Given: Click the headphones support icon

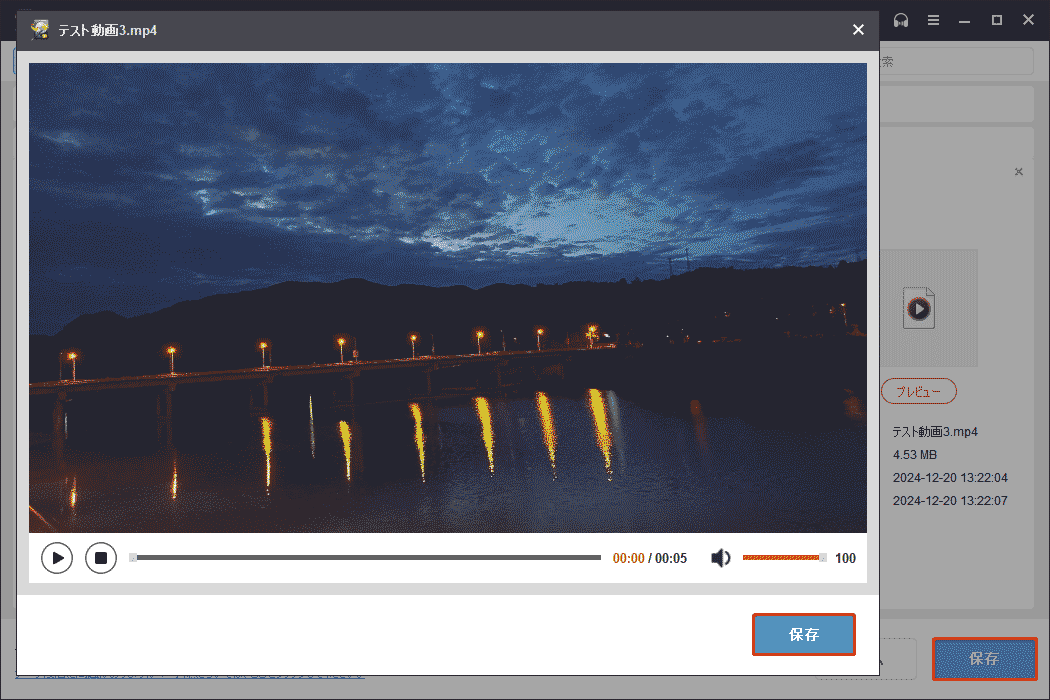Looking at the screenshot, I should [x=900, y=20].
